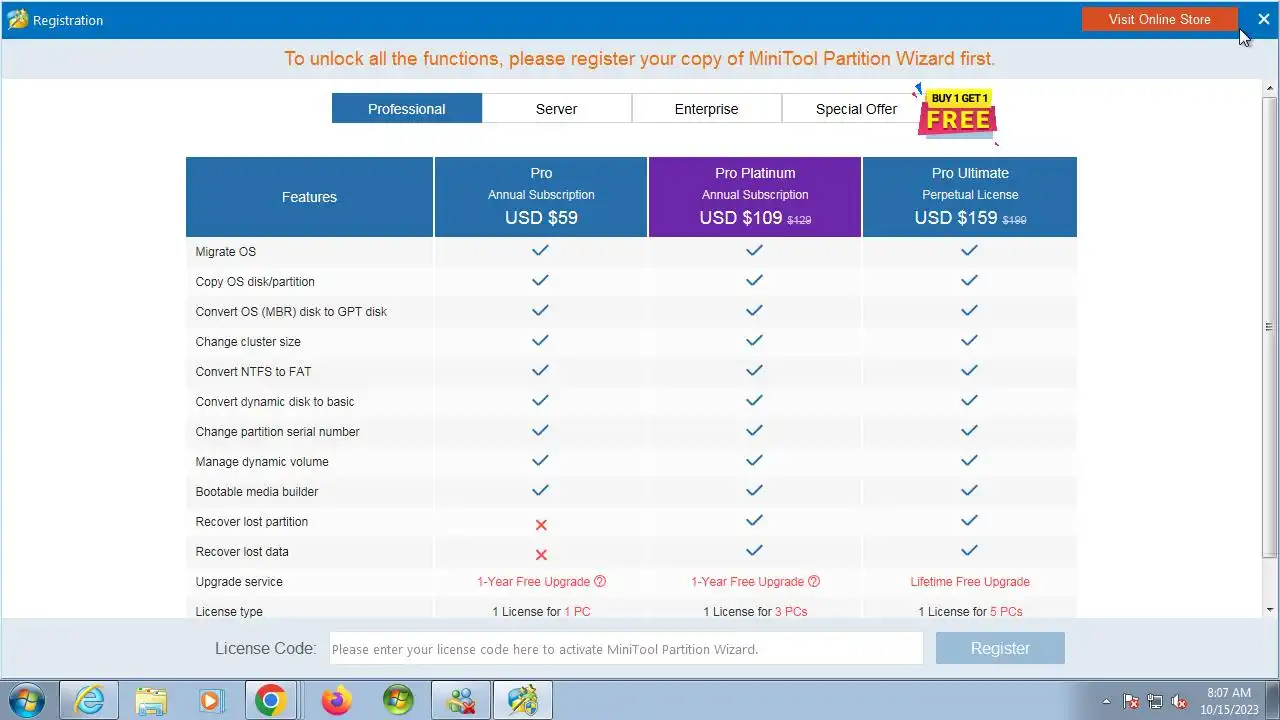Click Bootable media builder checkmark under Pro Platinum
The width and height of the screenshot is (1280, 720).
(x=755, y=490)
